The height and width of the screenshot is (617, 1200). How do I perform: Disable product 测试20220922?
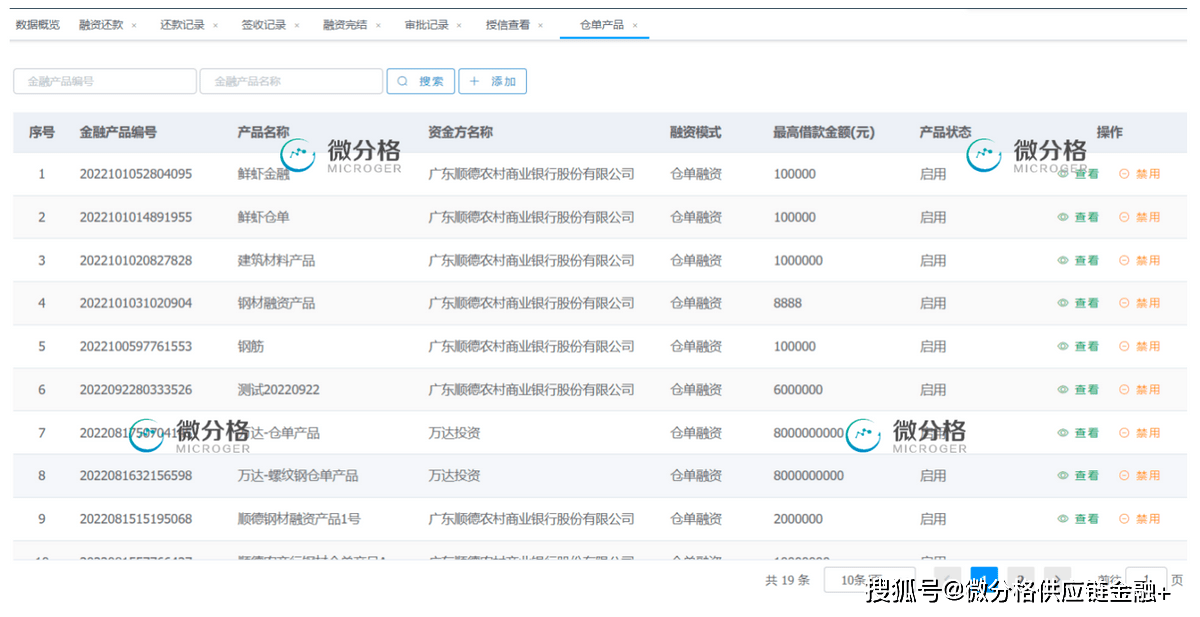tap(1139, 390)
